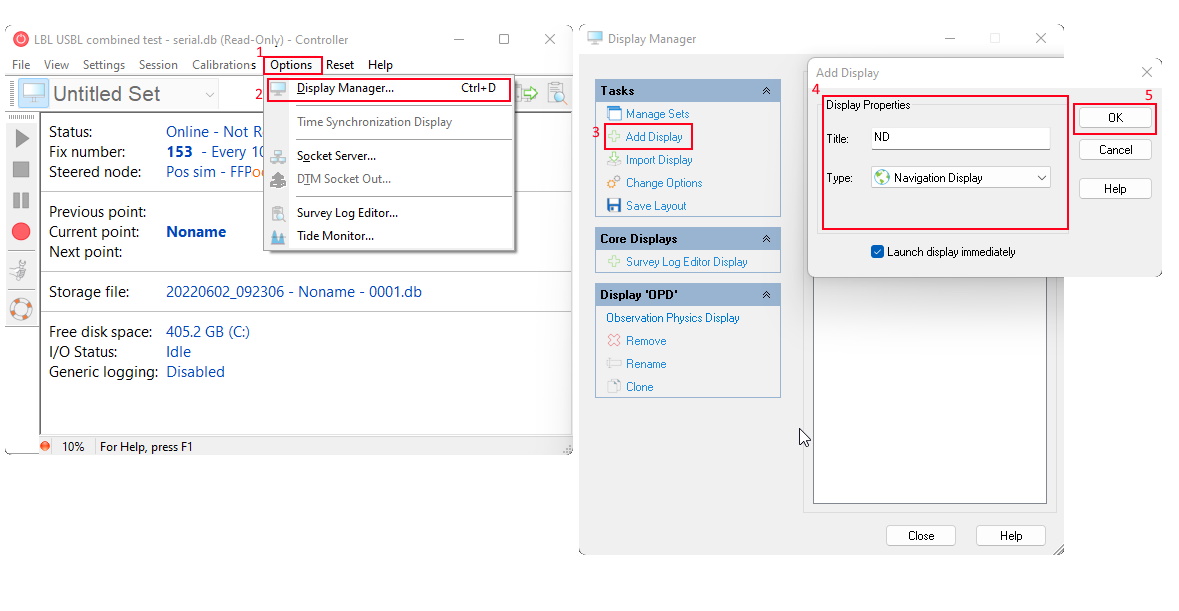
Task: Click the Add Display link
Action: tap(654, 137)
